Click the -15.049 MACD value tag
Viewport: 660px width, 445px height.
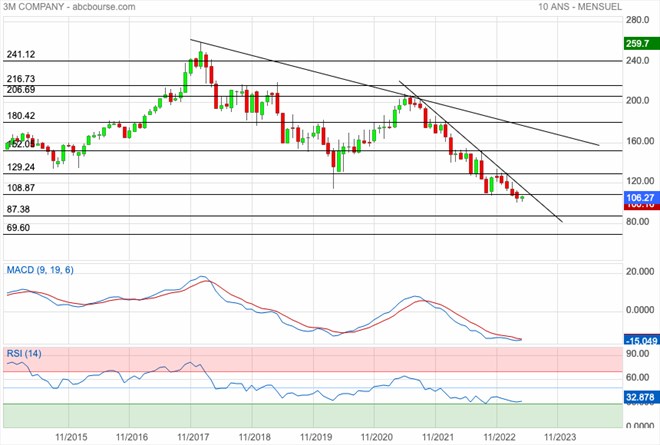point(641,340)
